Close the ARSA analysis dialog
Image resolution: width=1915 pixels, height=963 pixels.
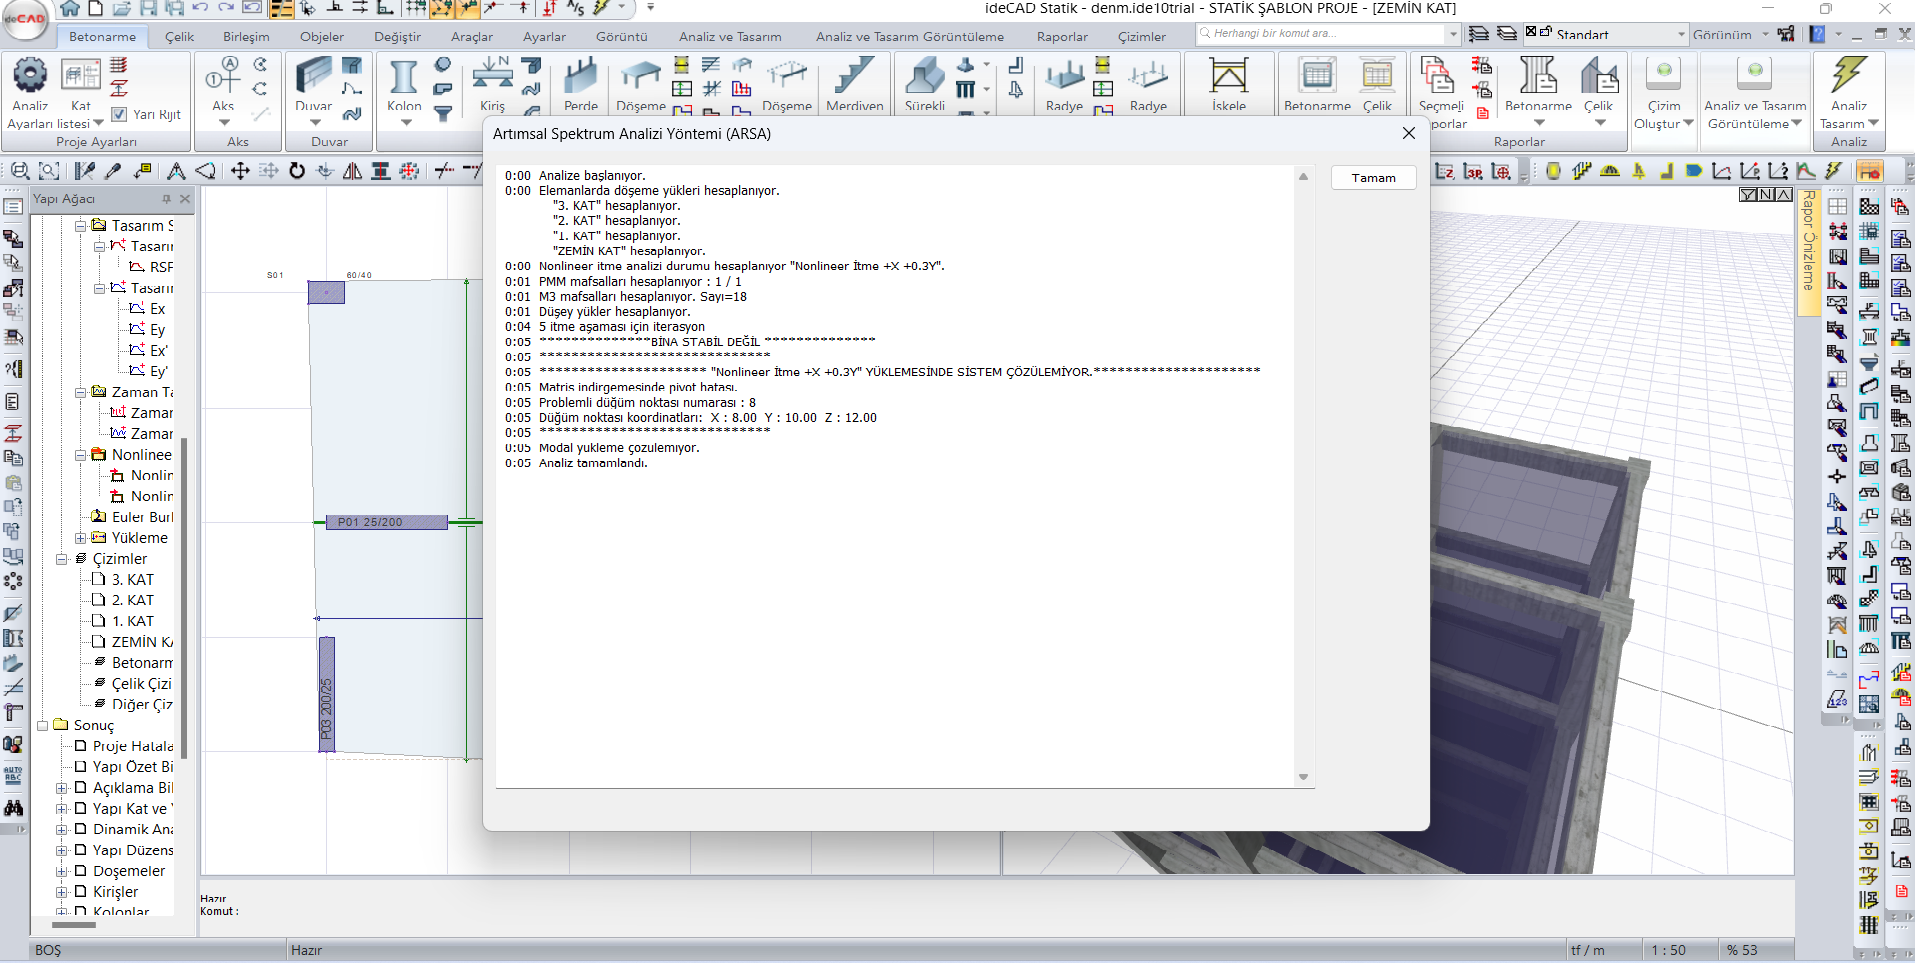1409,133
